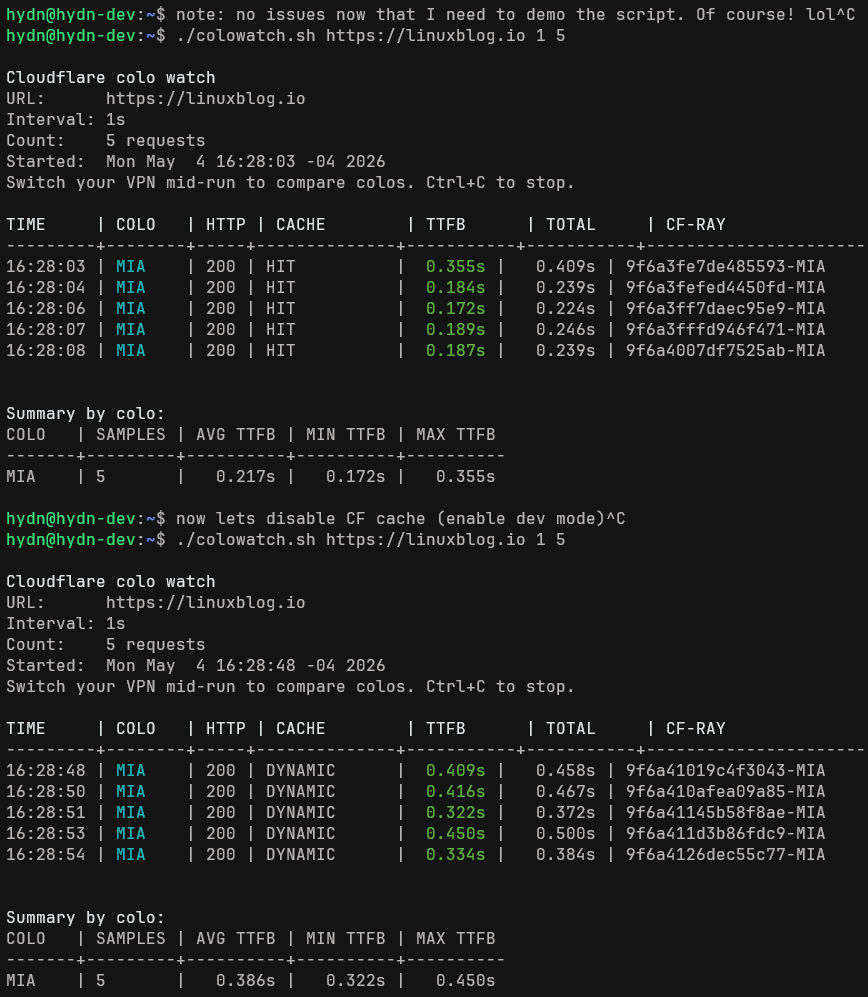This screenshot has height=997, width=868.
Task: Click the CF-RAY value 9f6a4007df7525ab-MIA
Action: pos(725,350)
